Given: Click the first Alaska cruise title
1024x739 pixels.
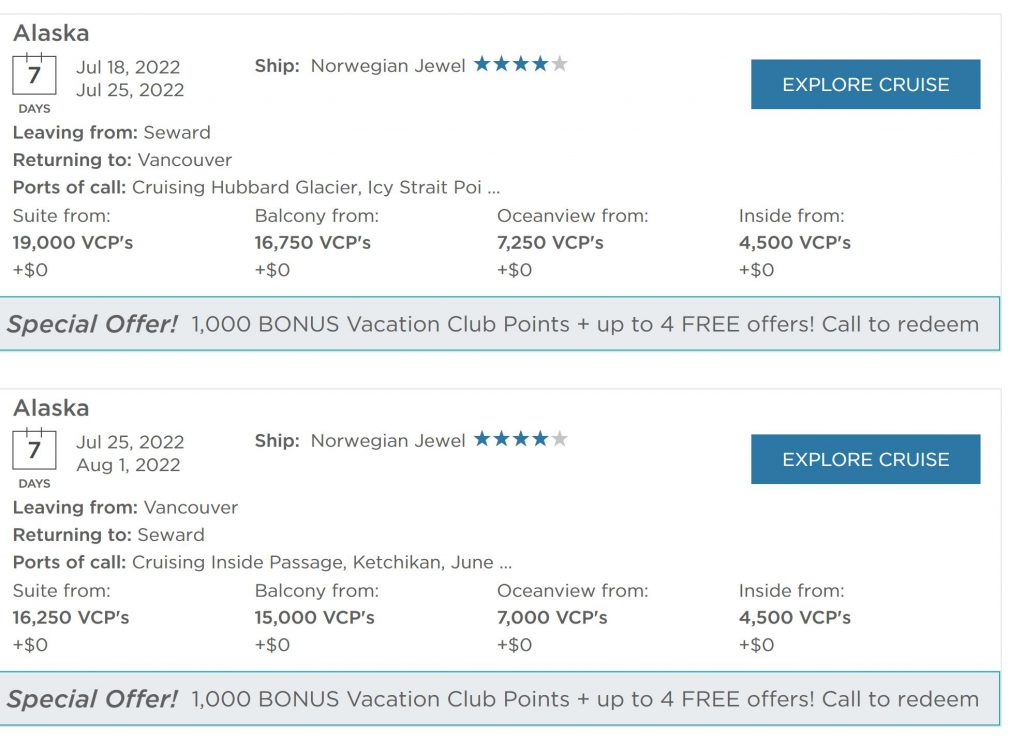Looking at the screenshot, I should pos(51,33).
